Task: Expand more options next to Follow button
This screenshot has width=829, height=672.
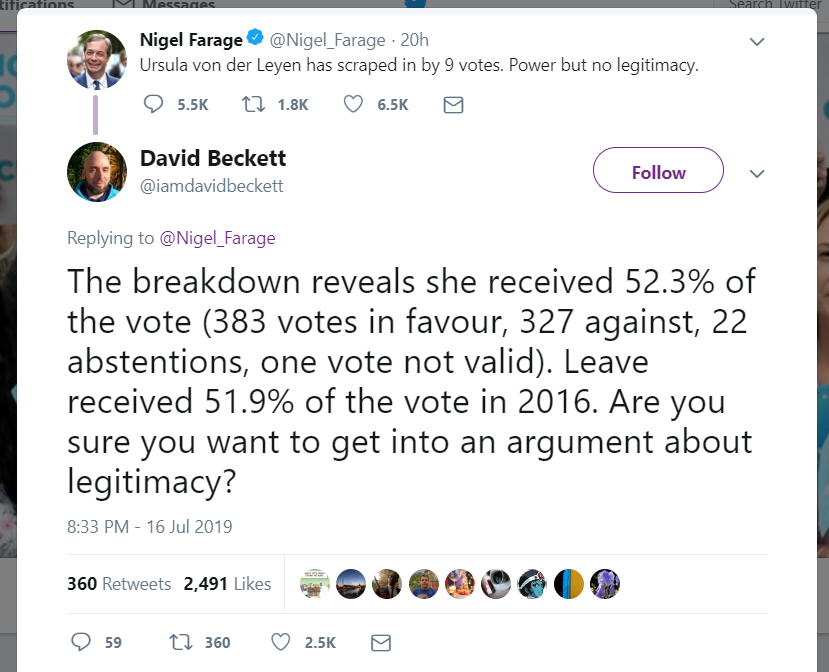Action: click(x=757, y=172)
